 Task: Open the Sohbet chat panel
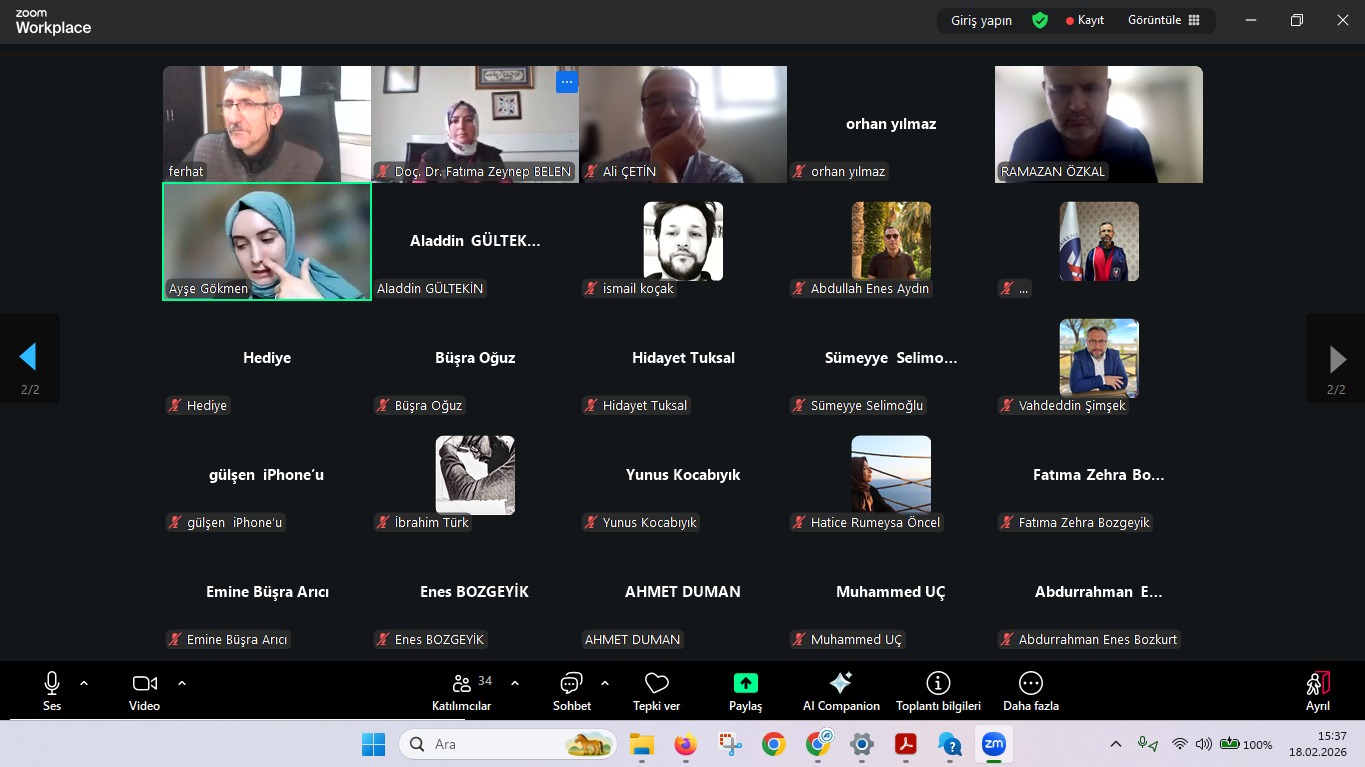click(571, 691)
